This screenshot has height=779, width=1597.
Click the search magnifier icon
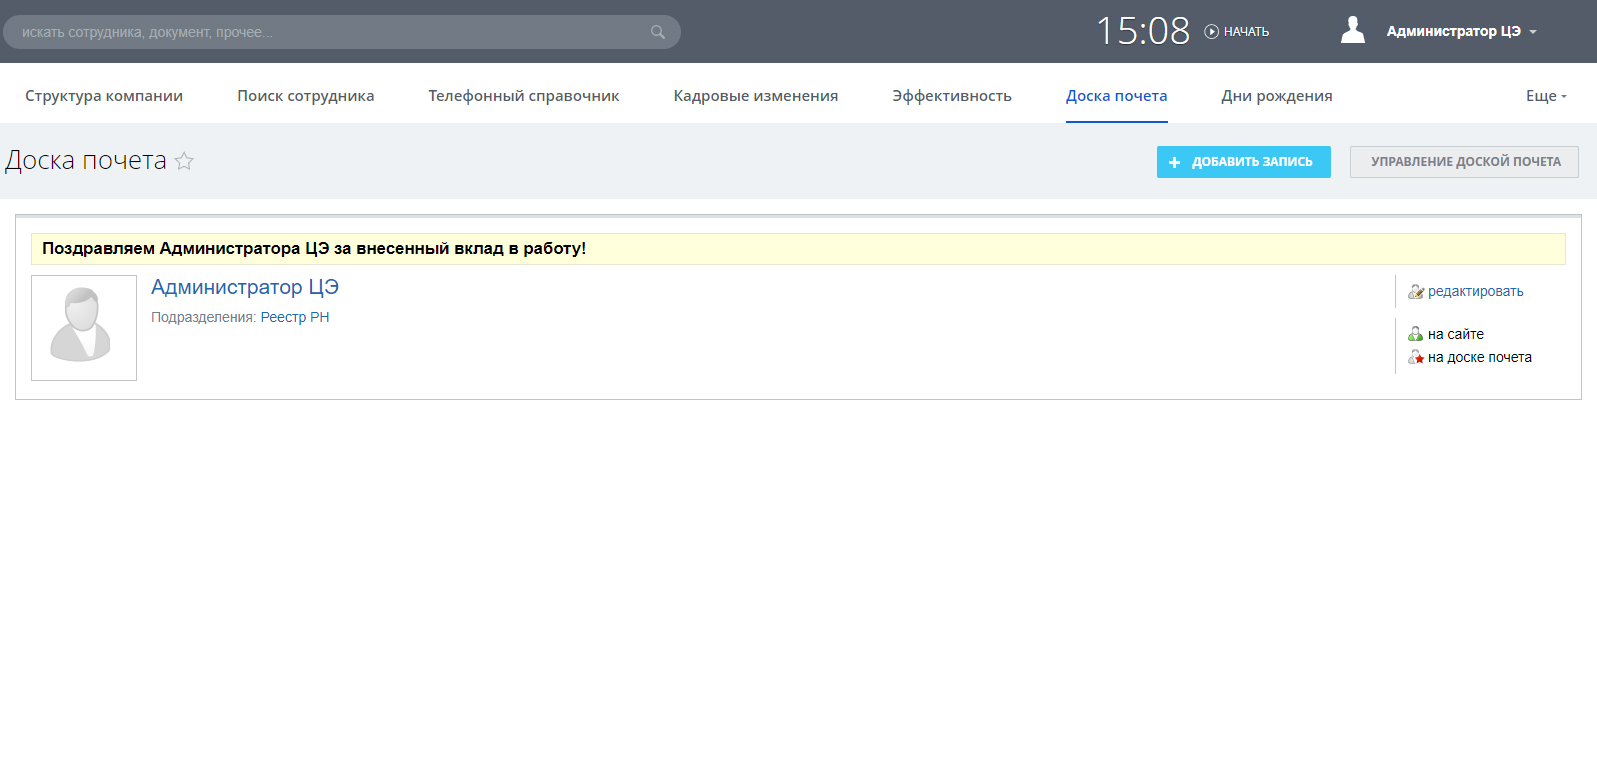pos(657,32)
